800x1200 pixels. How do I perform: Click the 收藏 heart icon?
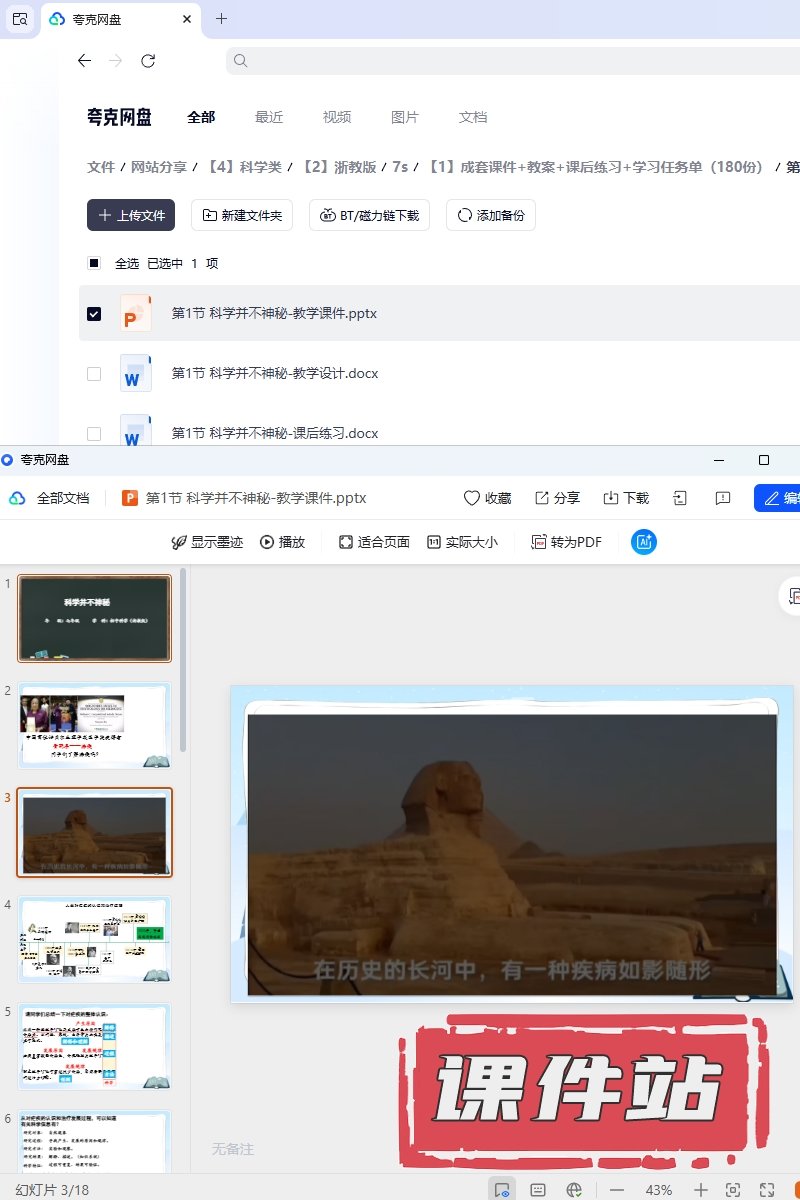[472, 498]
